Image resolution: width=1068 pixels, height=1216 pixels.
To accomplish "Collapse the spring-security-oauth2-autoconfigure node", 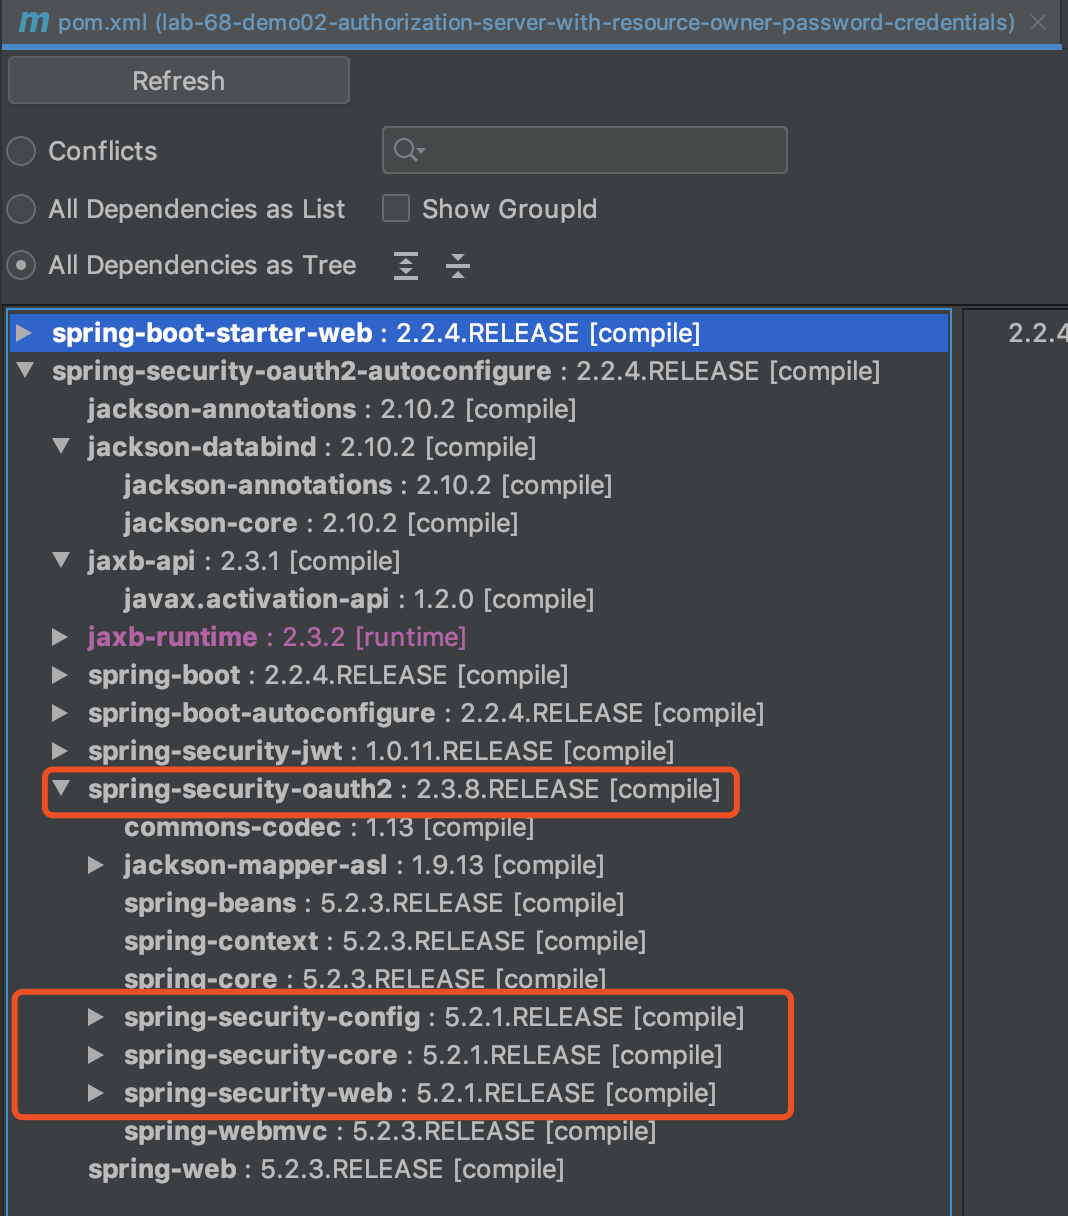I will coord(25,371).
